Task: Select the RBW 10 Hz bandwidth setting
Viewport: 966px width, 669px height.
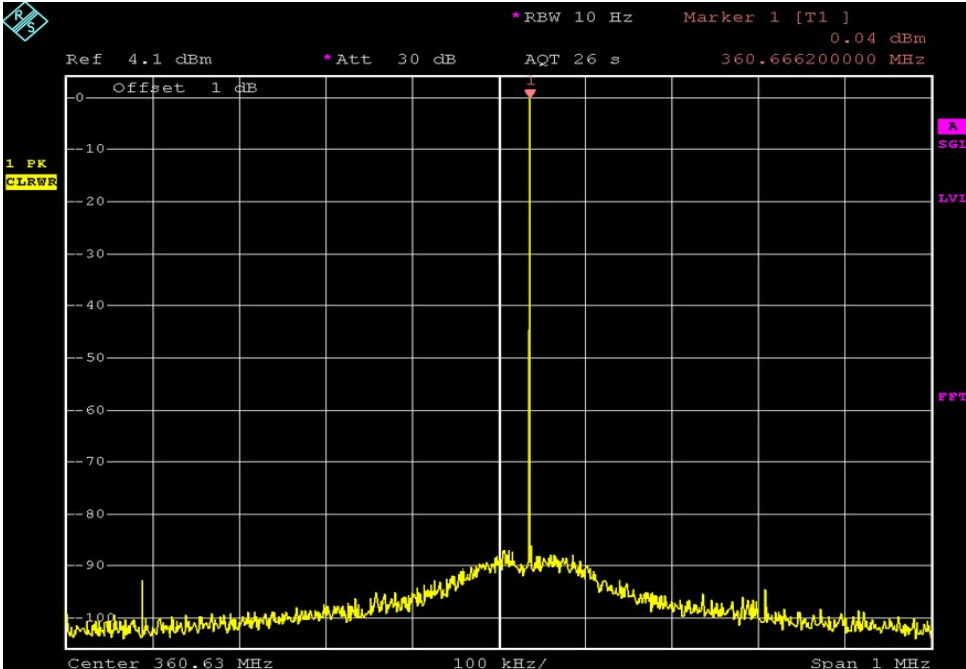Action: click(x=576, y=17)
